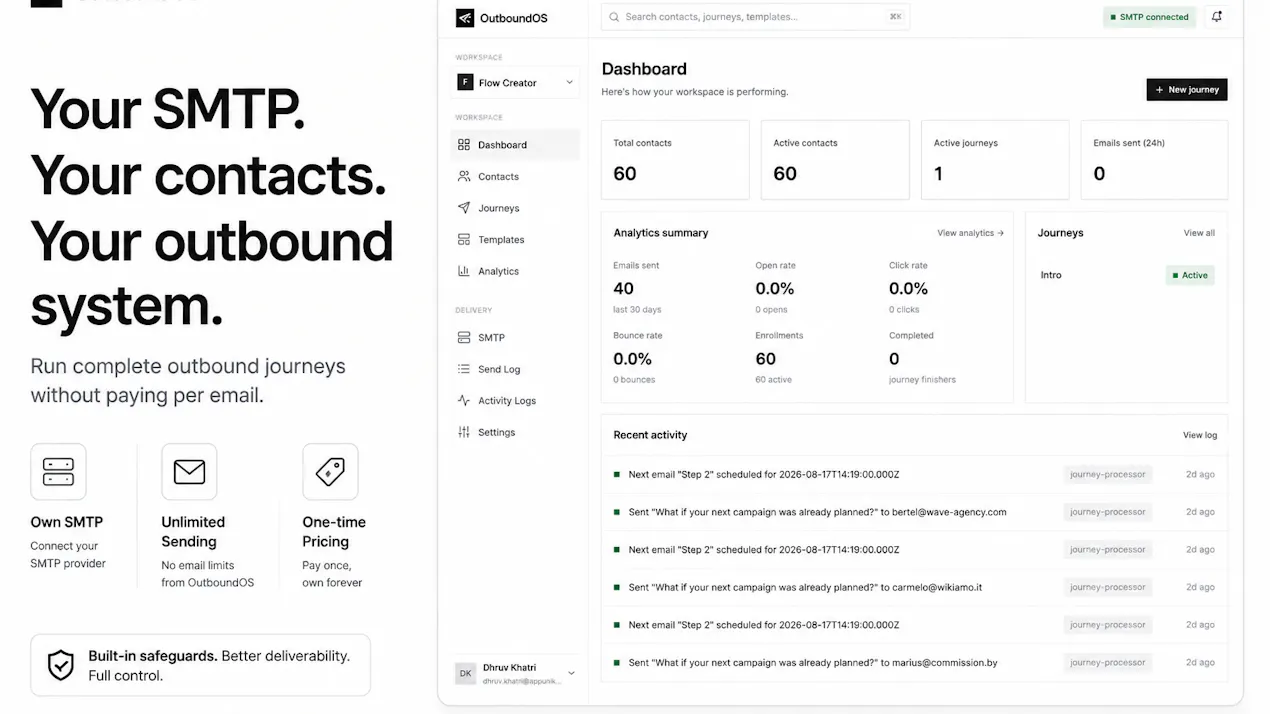The height and width of the screenshot is (714, 1270).
Task: Click the OutboundOS paper plane logo
Action: pos(465,18)
